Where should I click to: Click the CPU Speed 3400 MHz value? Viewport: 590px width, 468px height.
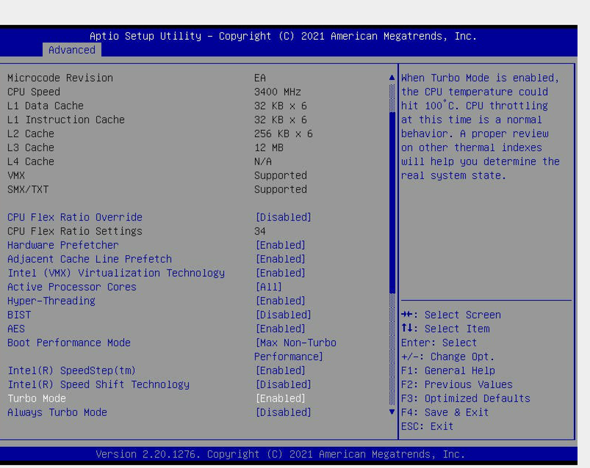coord(278,92)
